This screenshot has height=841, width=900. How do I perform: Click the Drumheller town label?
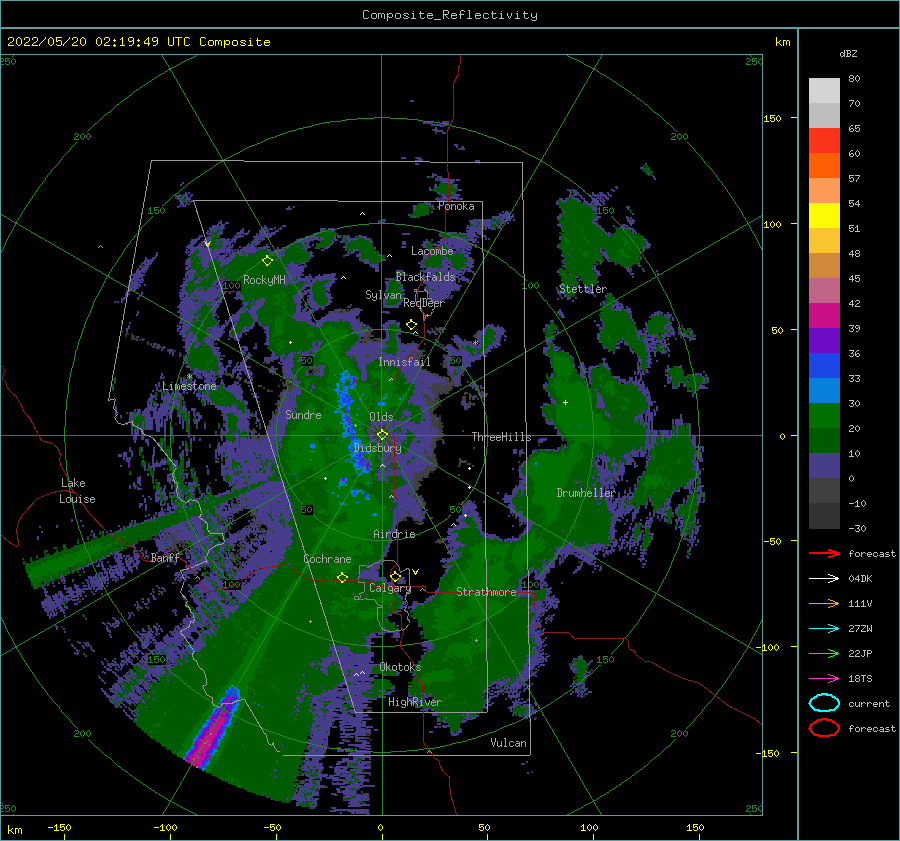(585, 493)
